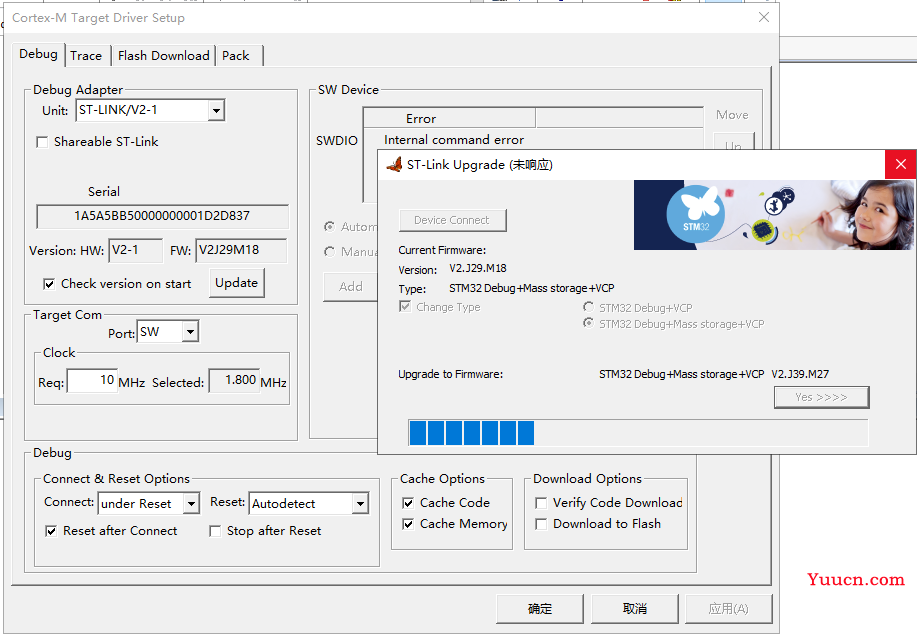Screen dimensions: 917x634
Task: Click the FW version field V2J29M18
Action: [241, 250]
